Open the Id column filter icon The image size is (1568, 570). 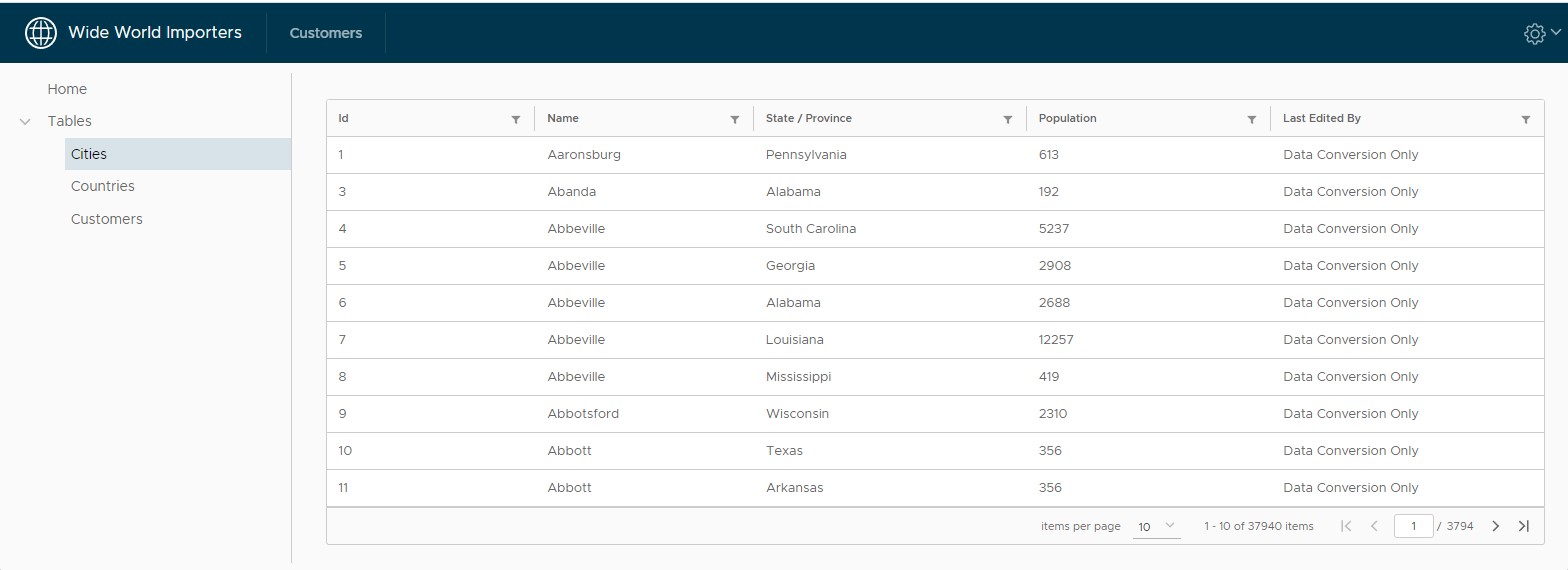tap(516, 119)
